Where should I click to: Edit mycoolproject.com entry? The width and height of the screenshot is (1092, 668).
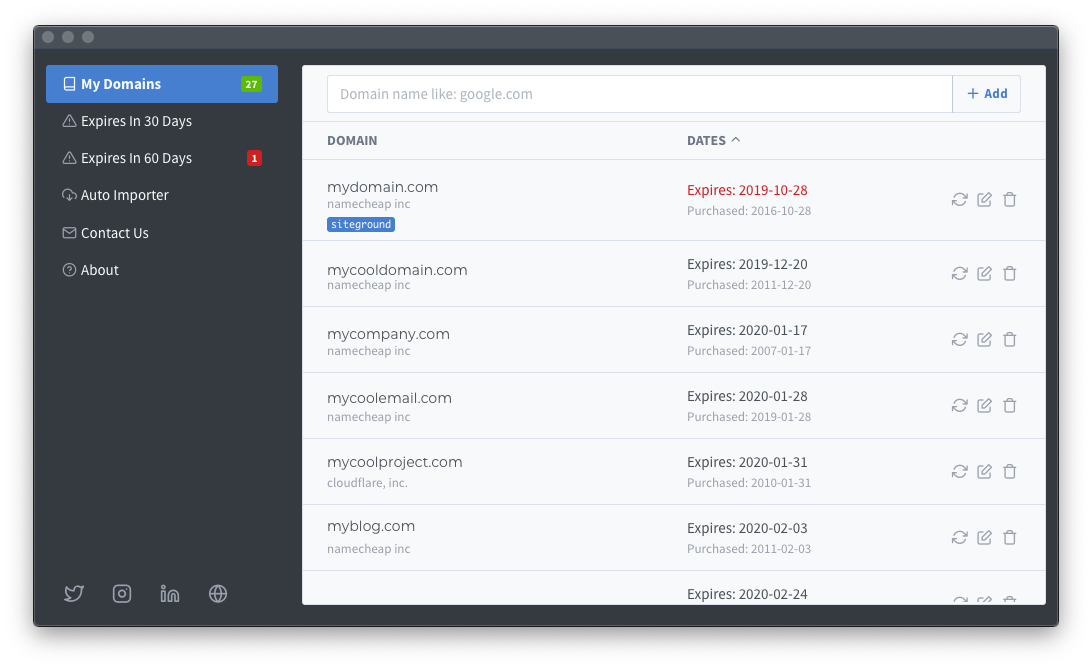coord(984,472)
